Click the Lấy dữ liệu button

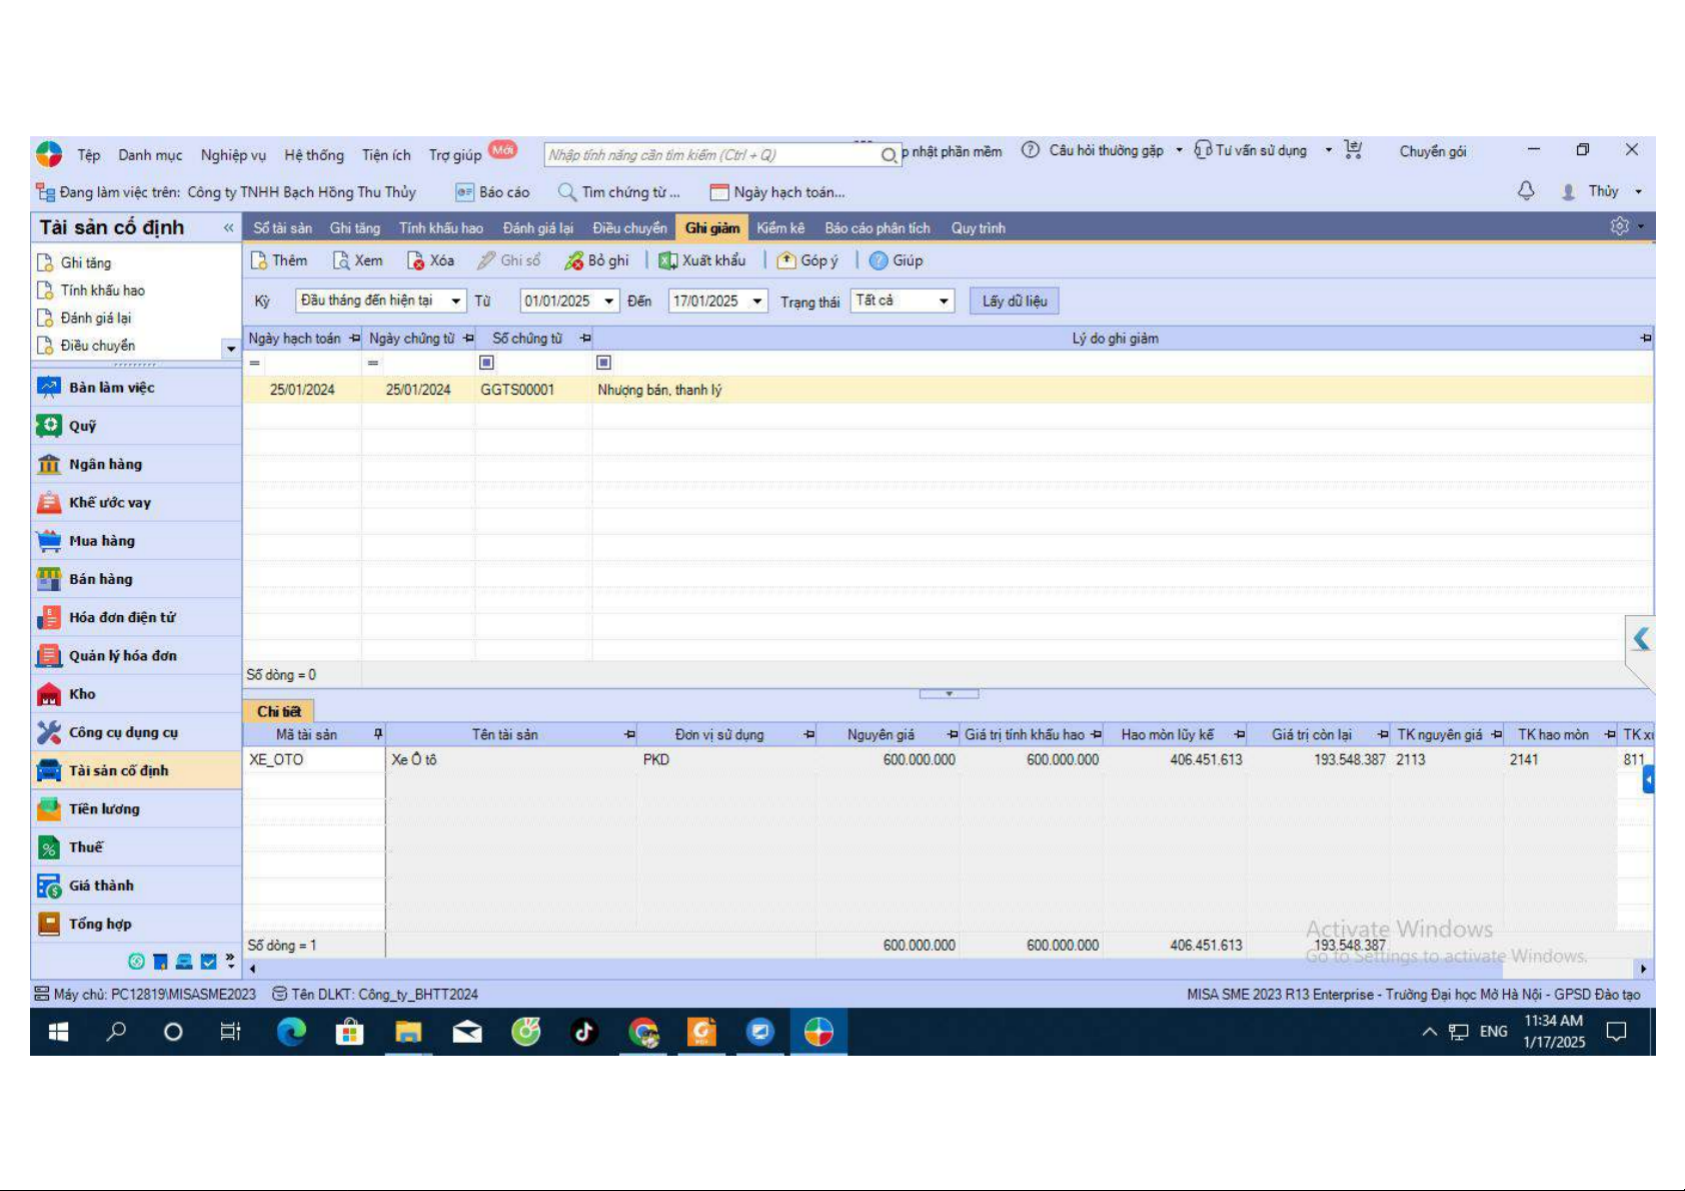pyautogui.click(x=1014, y=301)
